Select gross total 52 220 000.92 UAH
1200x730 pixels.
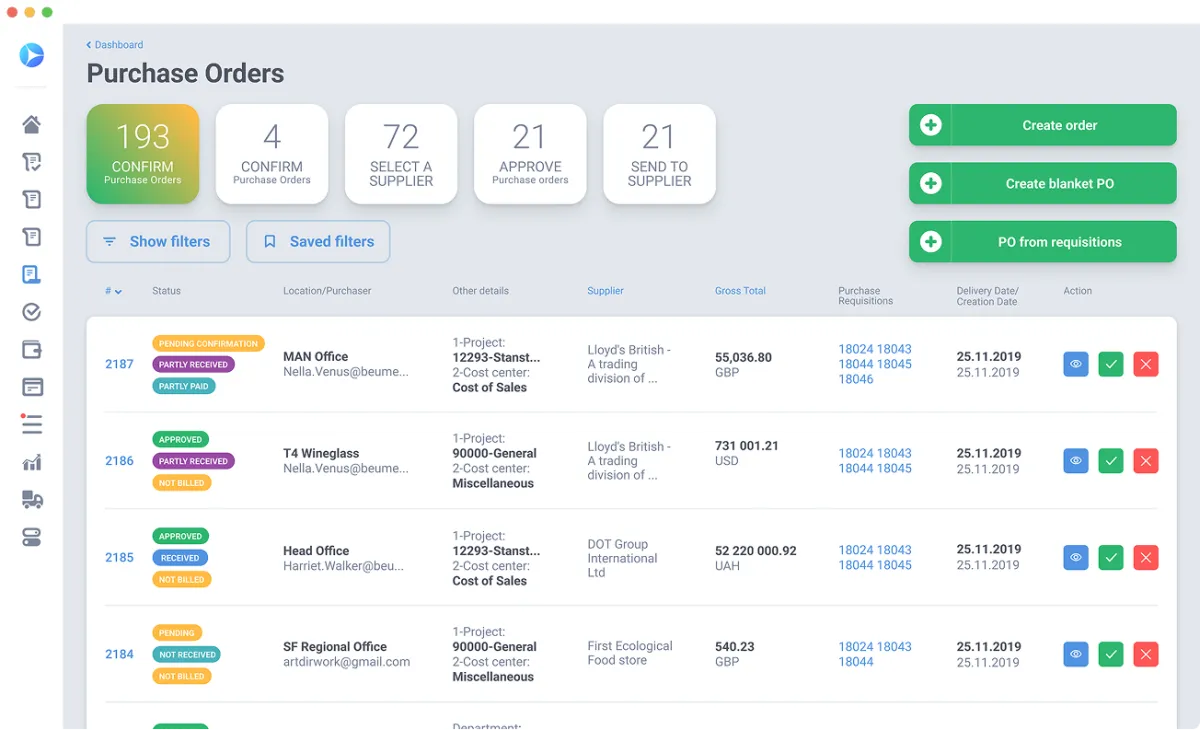coord(756,558)
